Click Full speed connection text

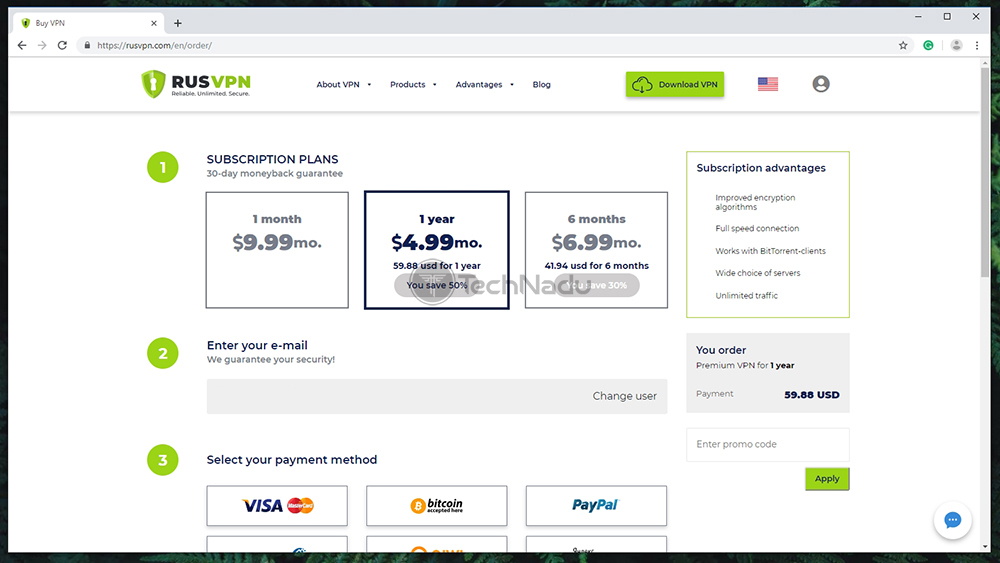(x=757, y=228)
